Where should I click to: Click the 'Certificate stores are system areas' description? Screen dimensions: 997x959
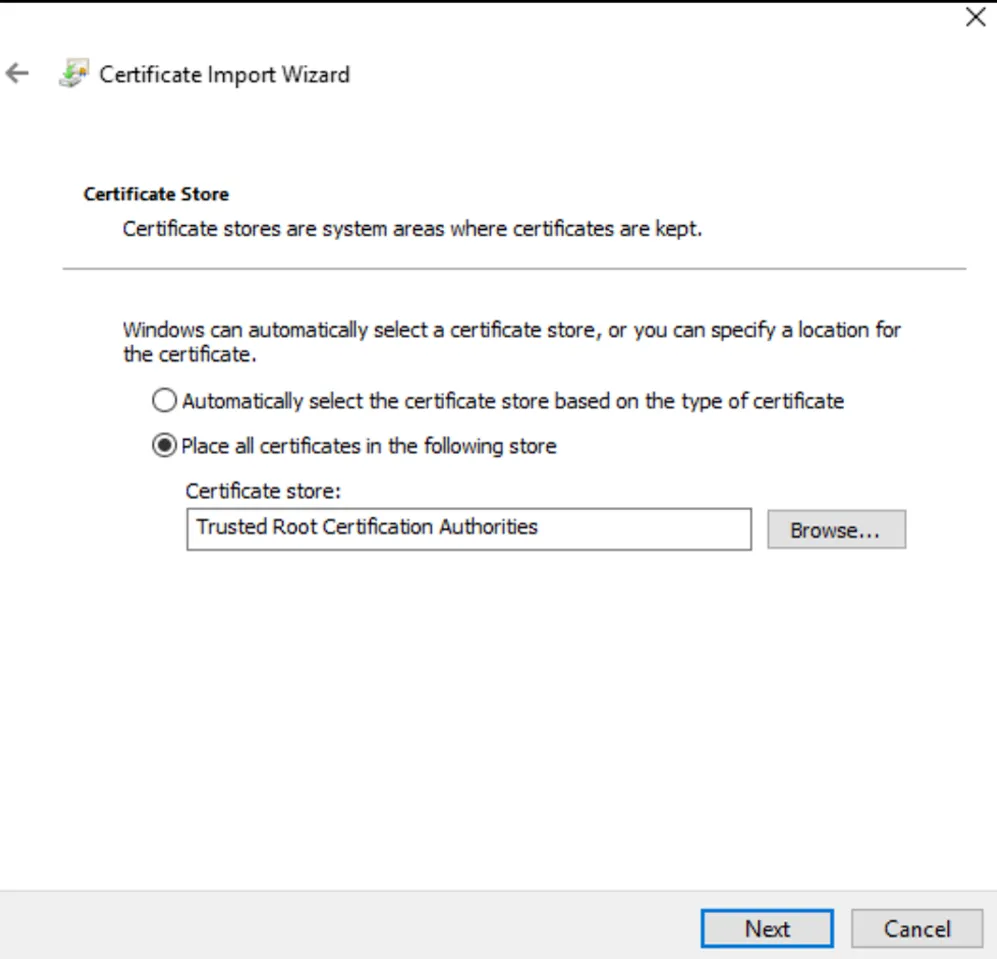click(412, 229)
